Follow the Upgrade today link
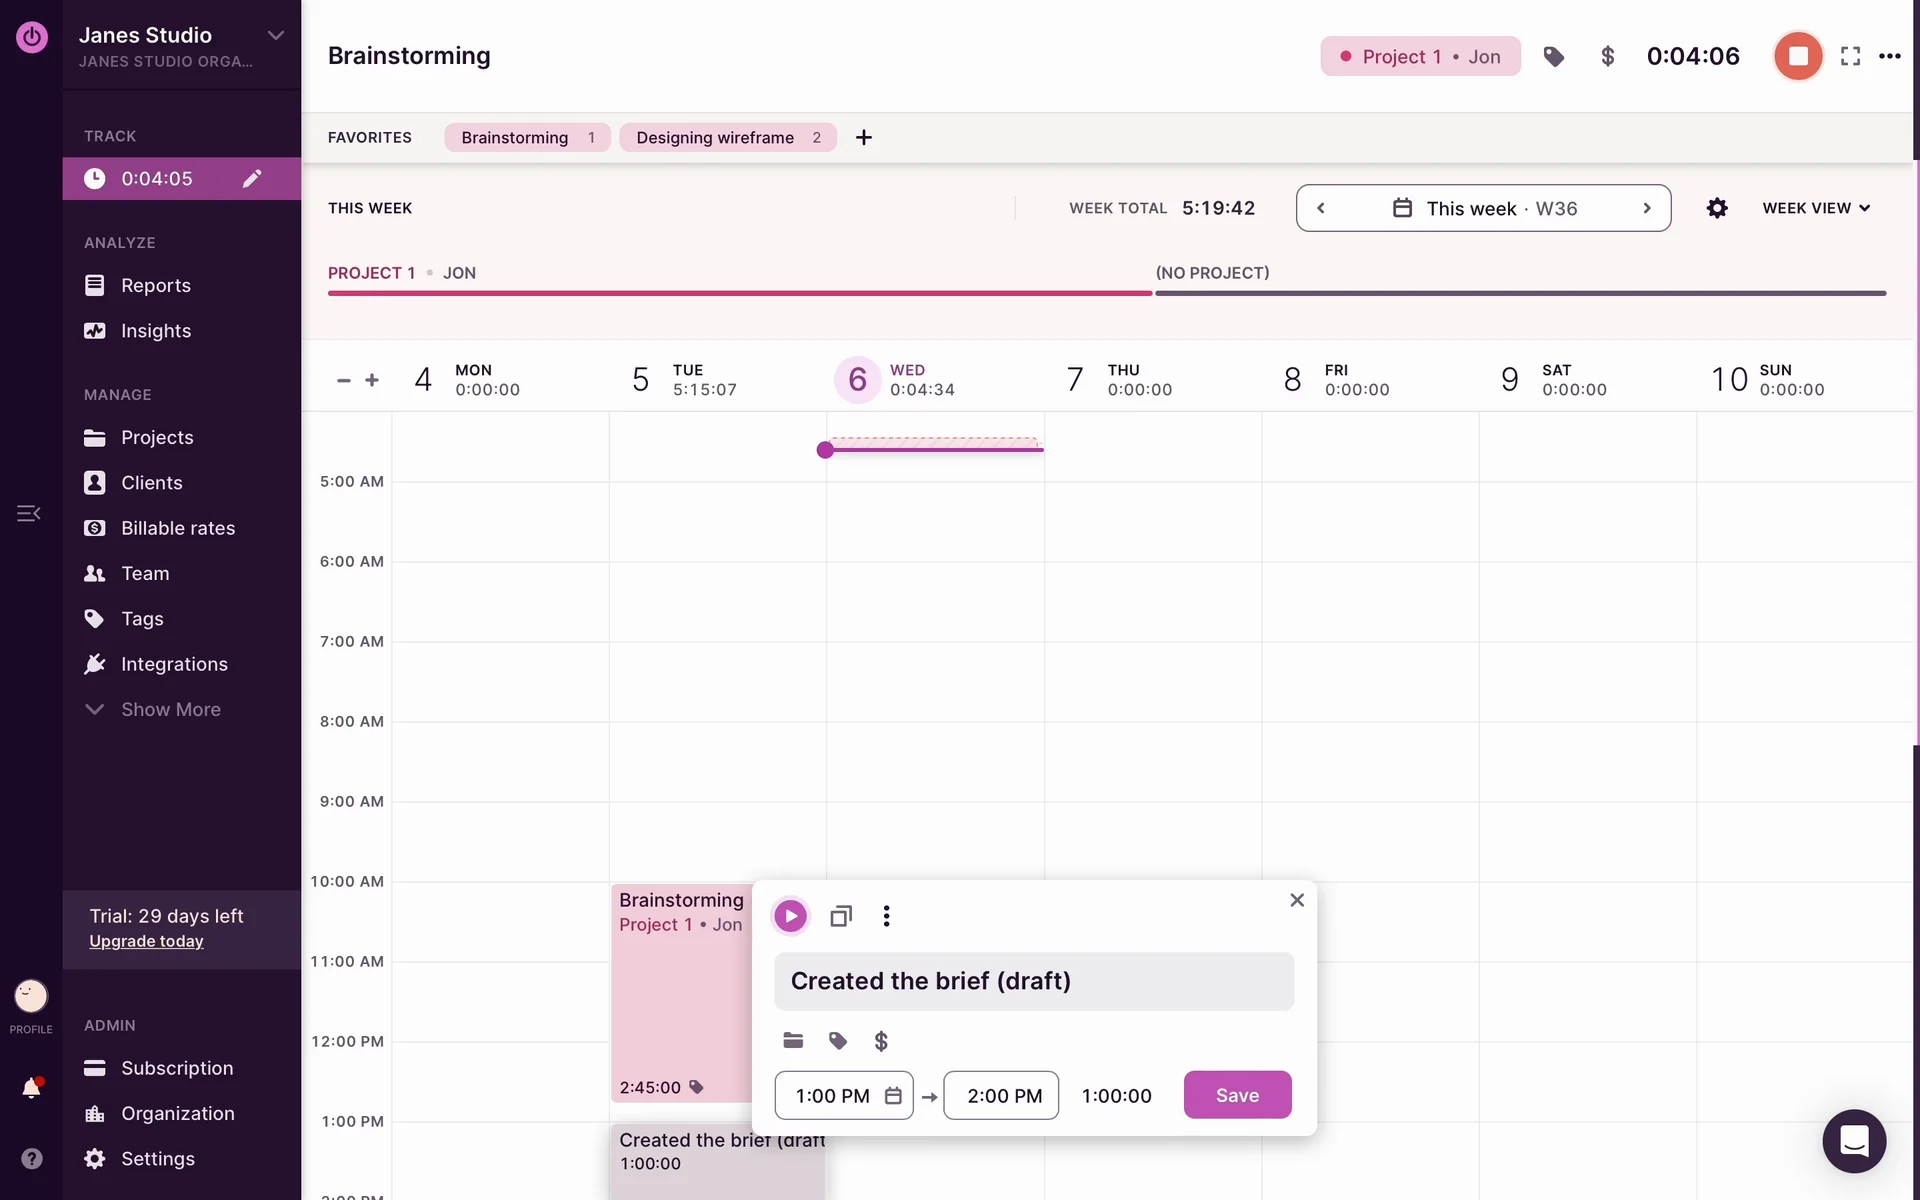 146,941
